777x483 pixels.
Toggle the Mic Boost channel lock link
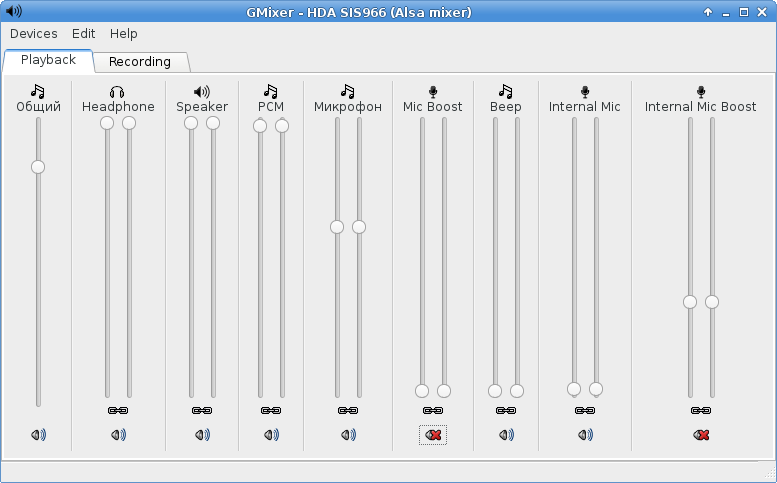pos(433,410)
